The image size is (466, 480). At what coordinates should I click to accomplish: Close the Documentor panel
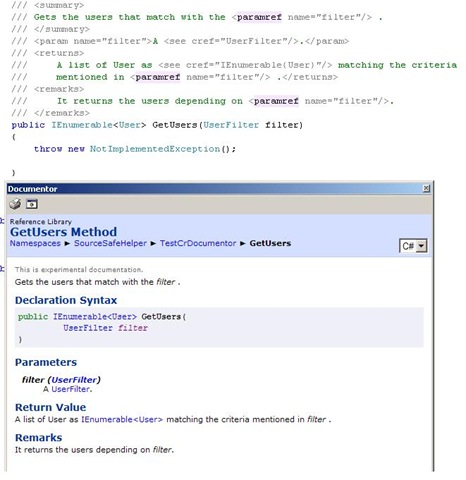(426, 189)
